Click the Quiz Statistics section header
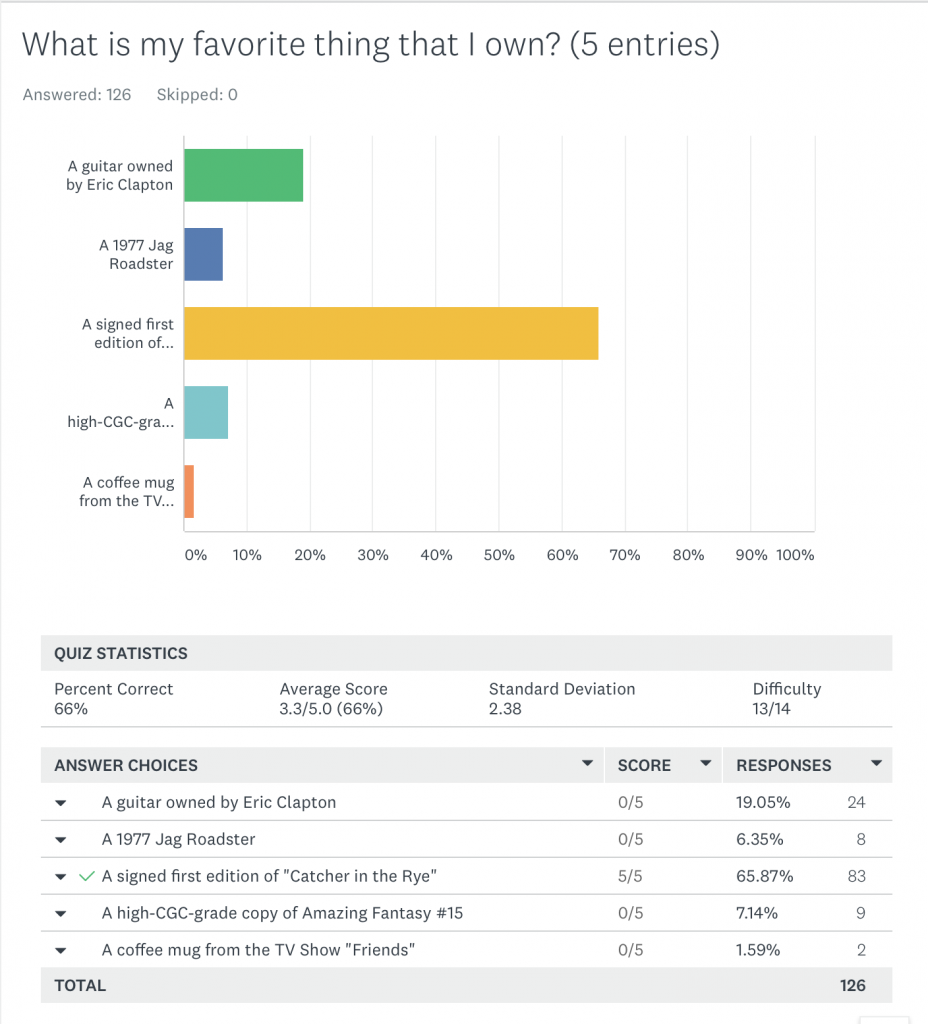 (121, 653)
